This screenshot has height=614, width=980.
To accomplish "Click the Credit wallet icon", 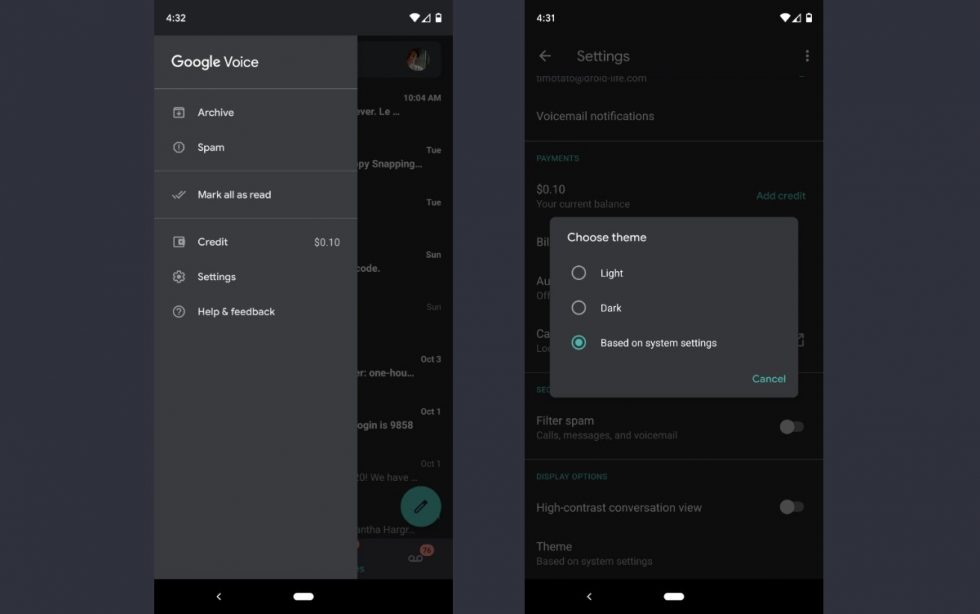I will pos(179,242).
